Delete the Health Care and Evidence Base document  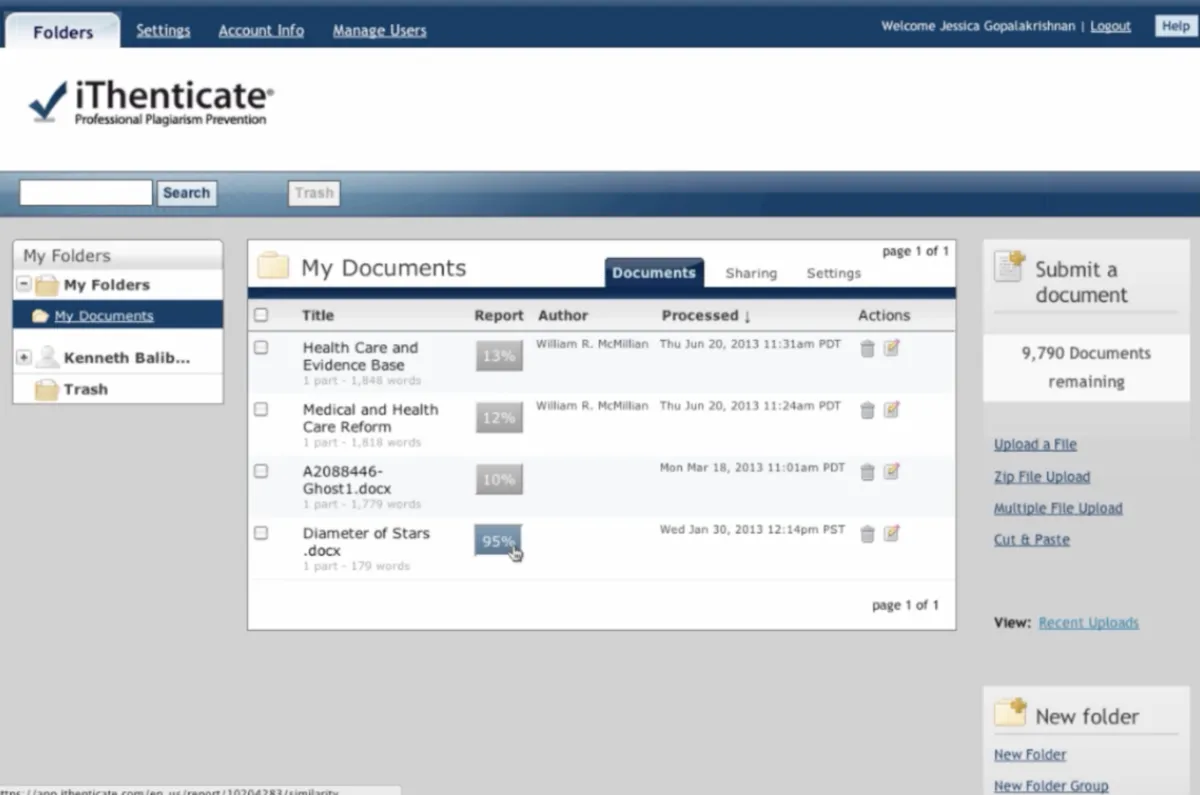coord(867,349)
